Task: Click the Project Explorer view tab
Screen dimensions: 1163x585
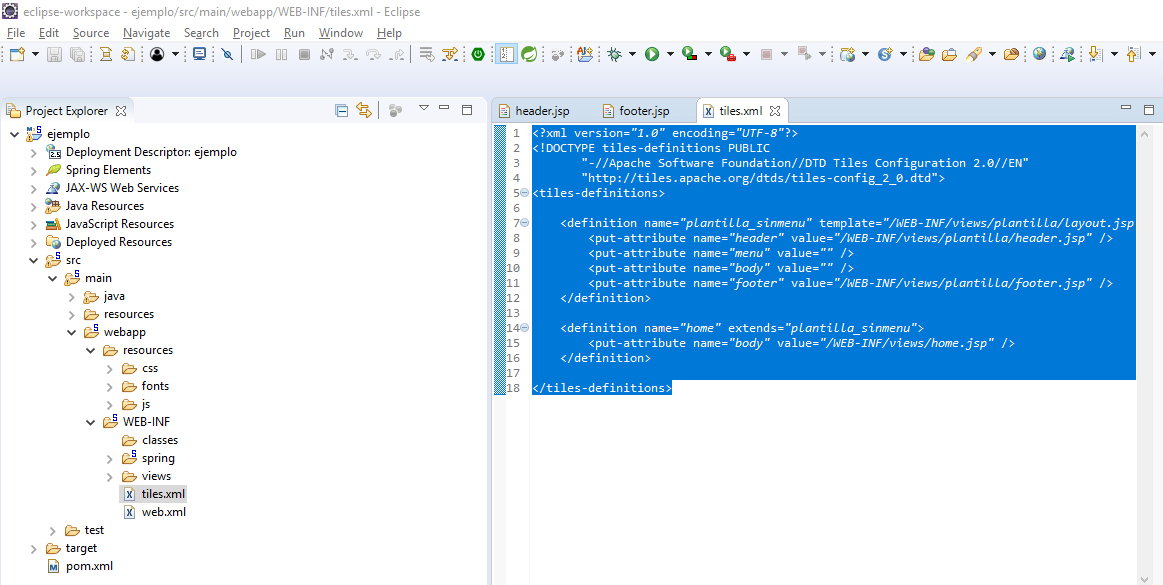Action: (x=67, y=111)
